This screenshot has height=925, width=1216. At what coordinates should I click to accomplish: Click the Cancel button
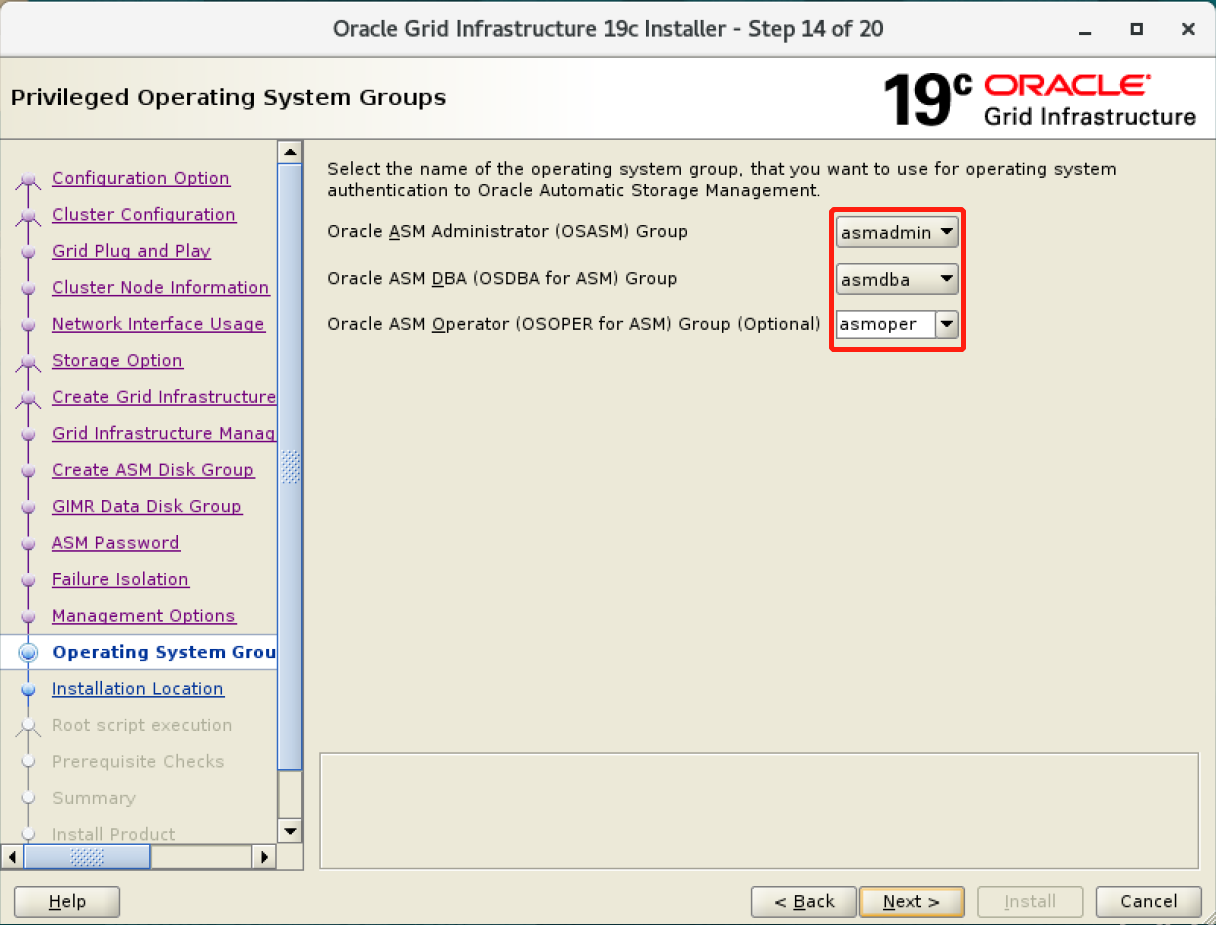click(x=1149, y=902)
